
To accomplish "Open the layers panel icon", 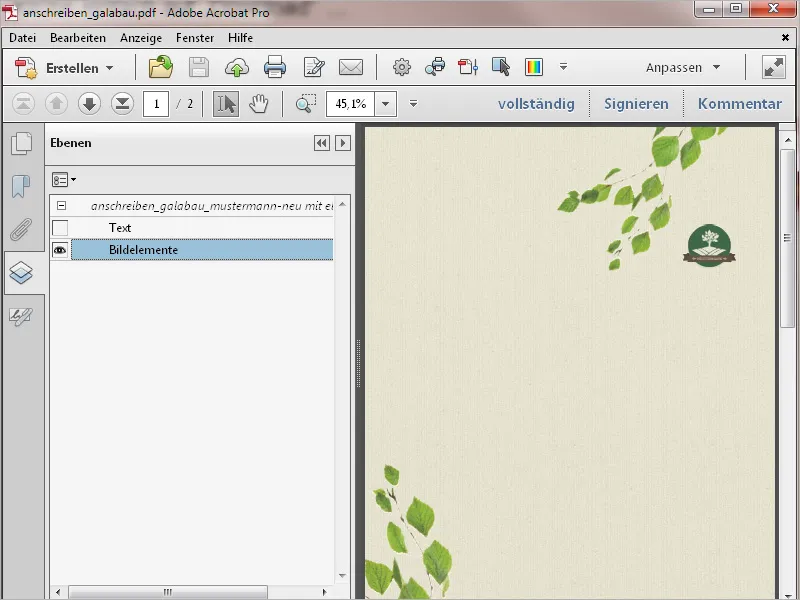I will (x=21, y=273).
